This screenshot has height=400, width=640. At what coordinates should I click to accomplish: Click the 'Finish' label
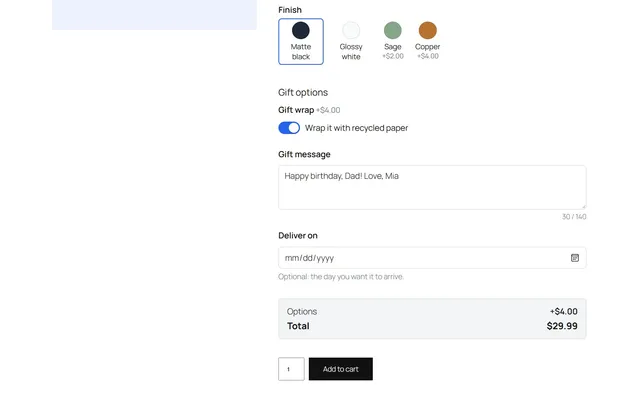coord(290,10)
